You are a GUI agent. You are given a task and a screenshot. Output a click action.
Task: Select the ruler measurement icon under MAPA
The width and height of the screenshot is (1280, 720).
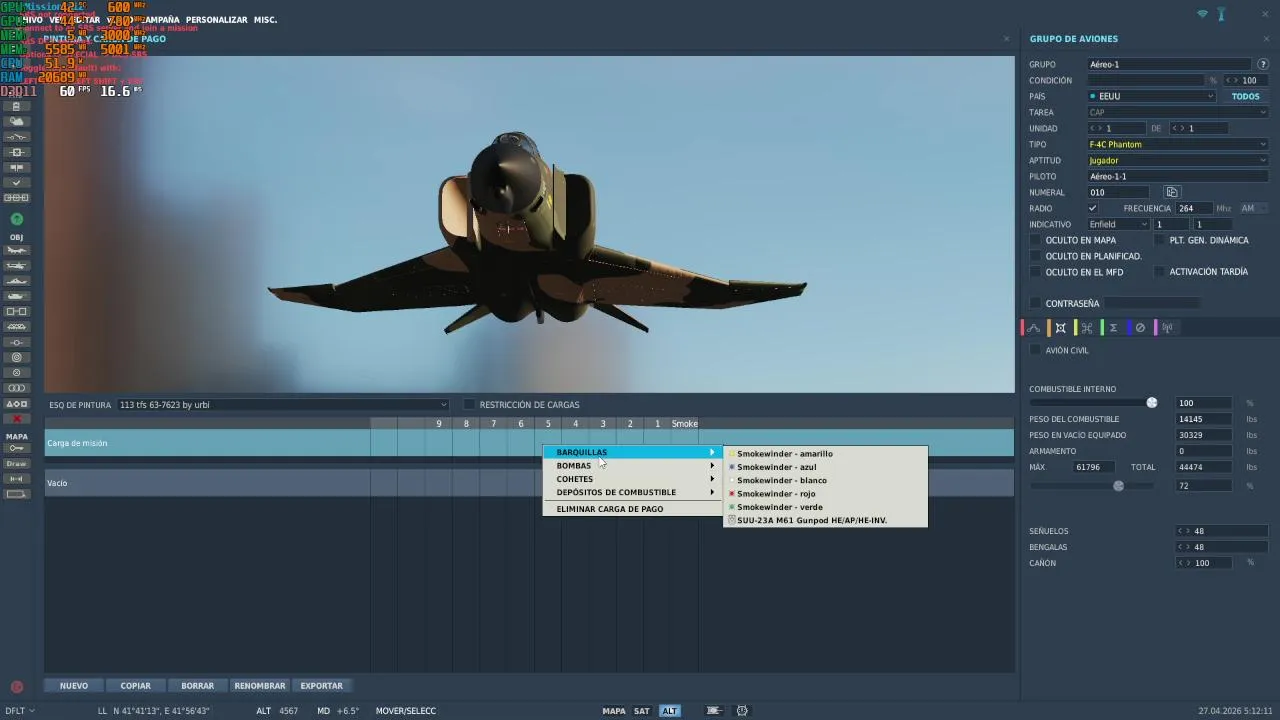[x=16, y=479]
